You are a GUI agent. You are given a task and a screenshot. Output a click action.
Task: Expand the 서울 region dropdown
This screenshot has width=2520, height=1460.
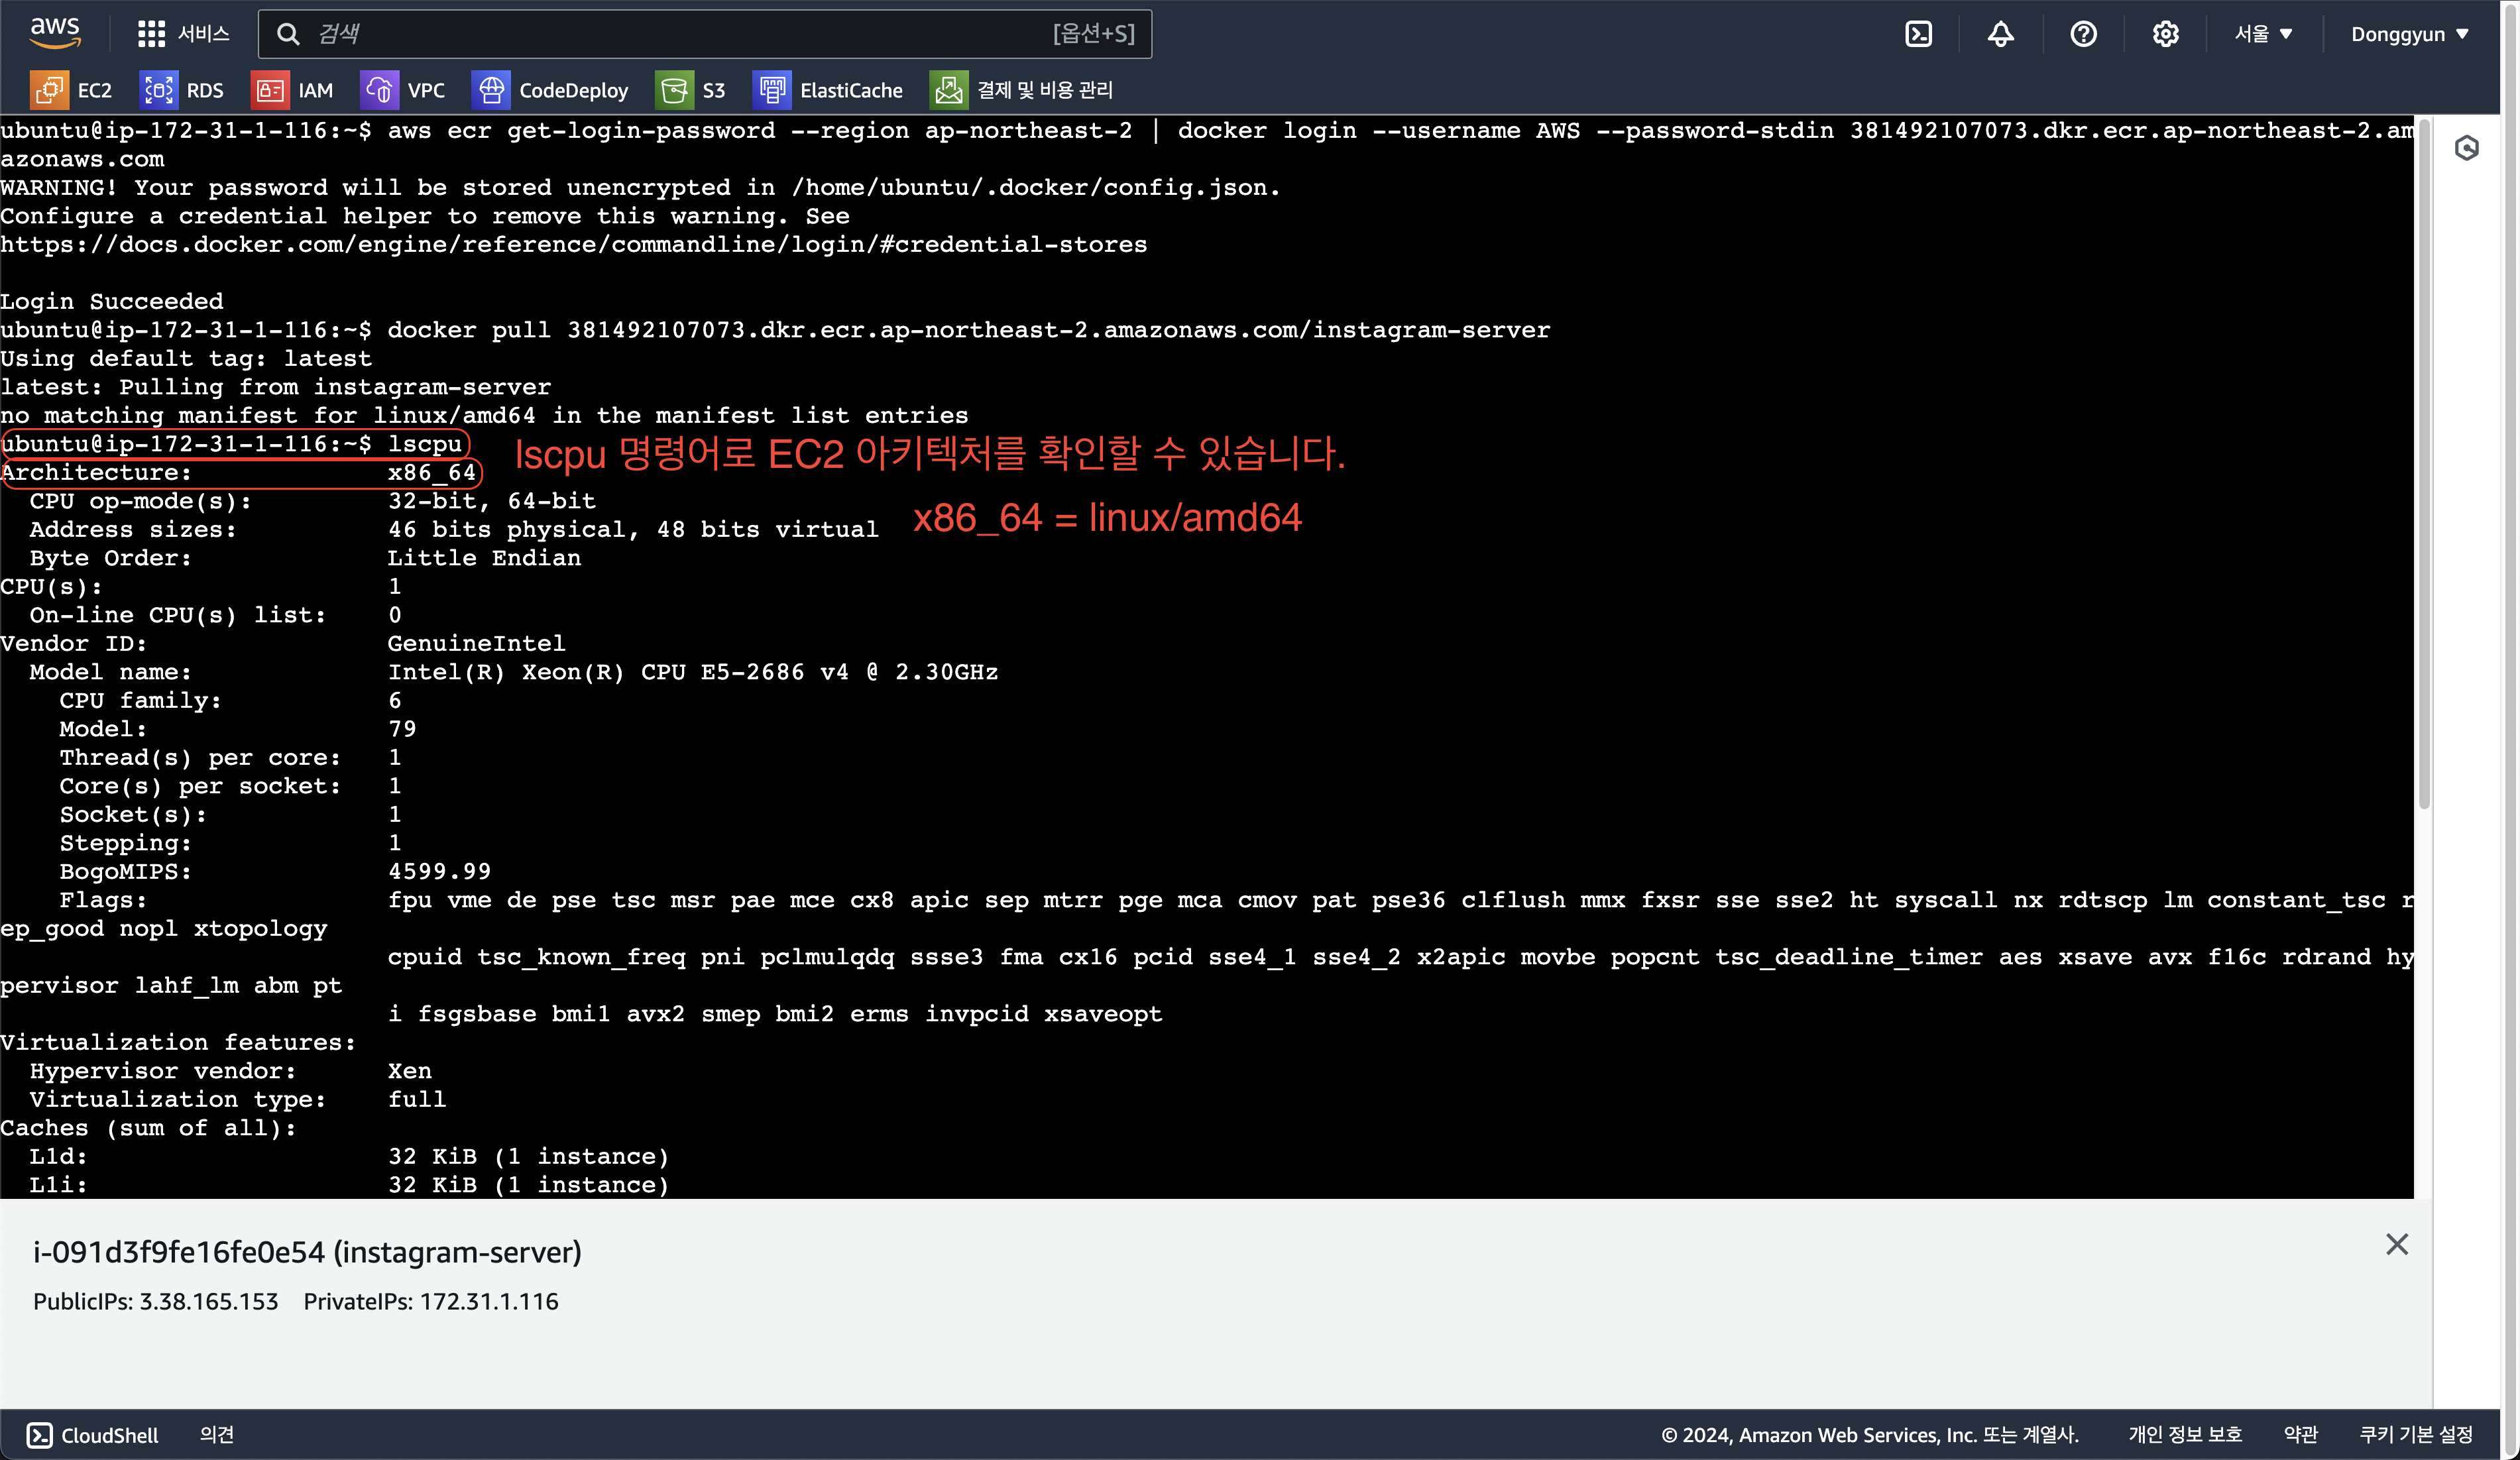tap(2263, 34)
